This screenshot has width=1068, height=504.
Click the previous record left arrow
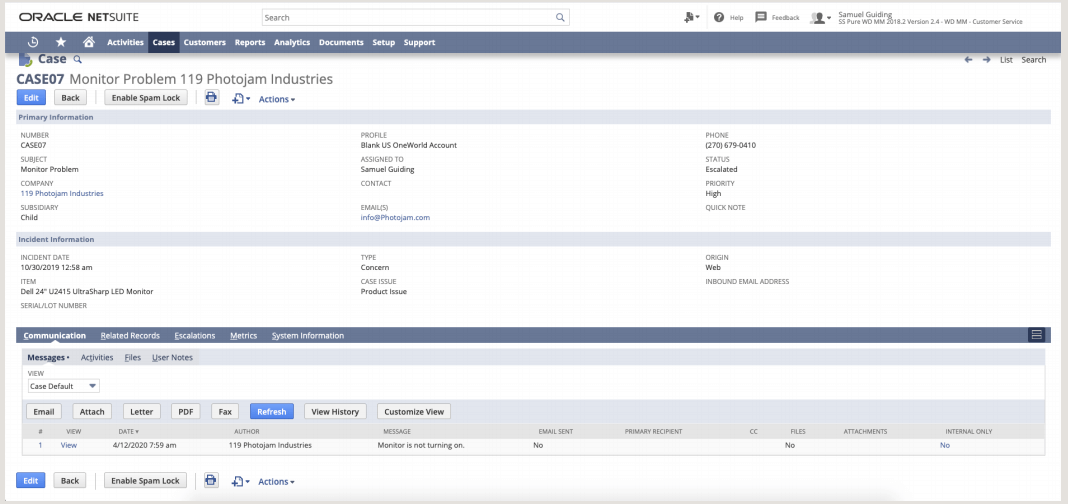tap(968, 60)
